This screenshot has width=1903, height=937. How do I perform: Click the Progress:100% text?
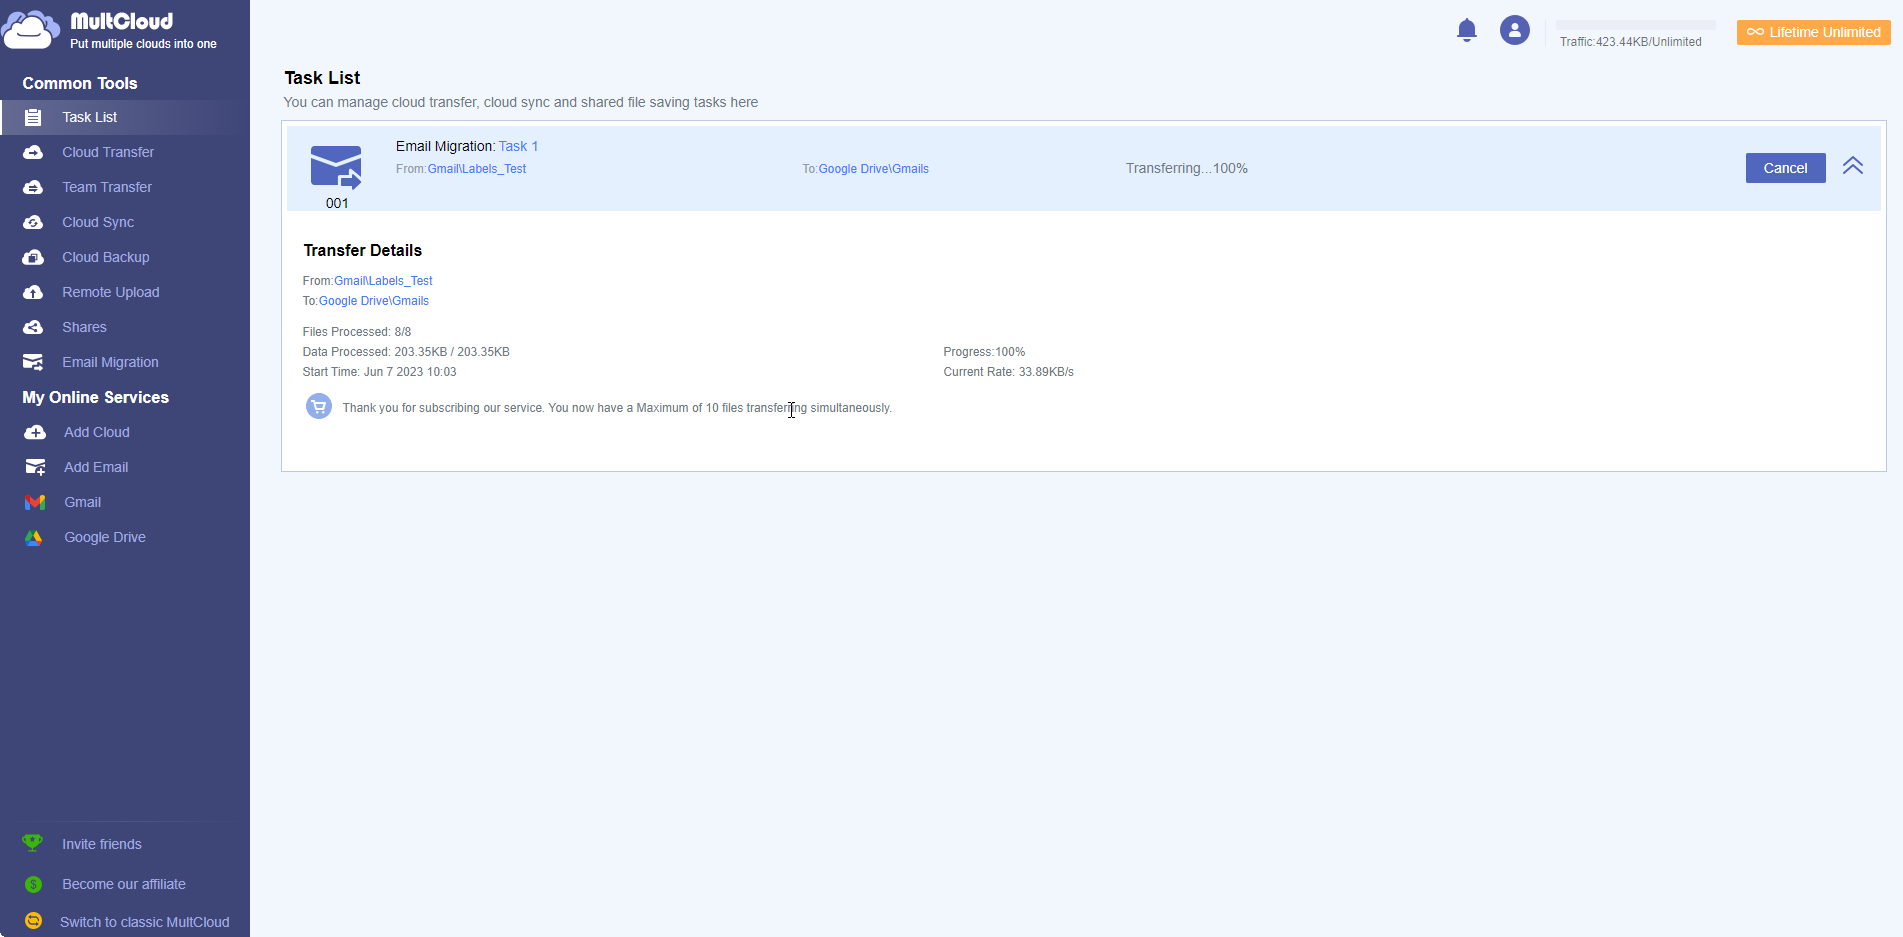coord(984,352)
